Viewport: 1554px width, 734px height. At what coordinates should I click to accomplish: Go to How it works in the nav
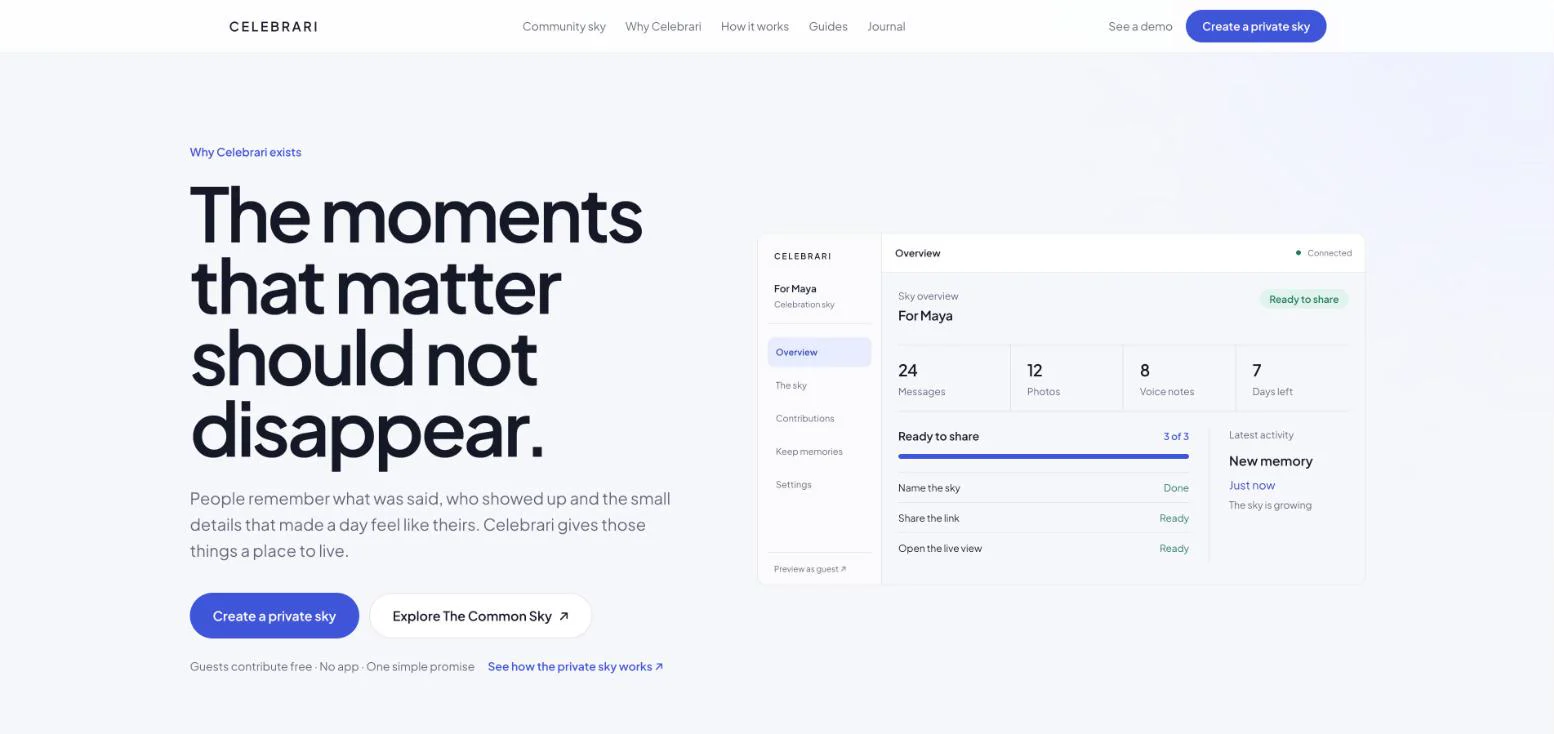point(755,26)
